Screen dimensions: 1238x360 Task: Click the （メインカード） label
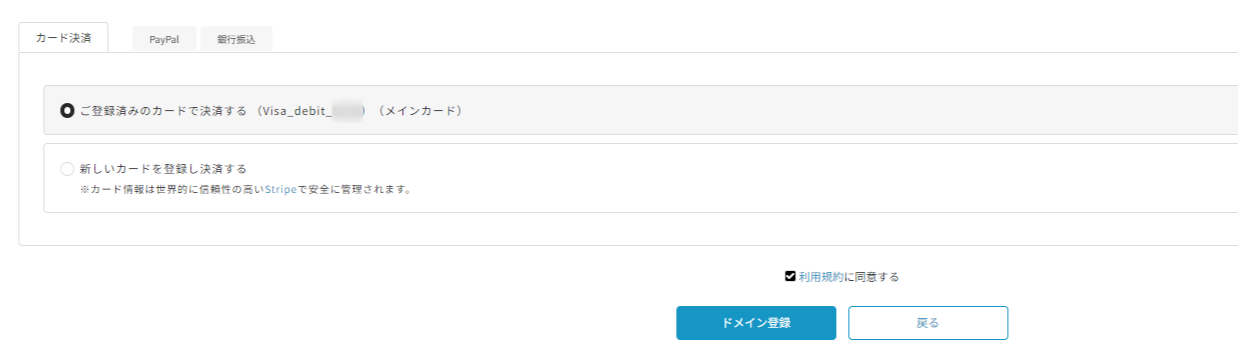pos(420,111)
